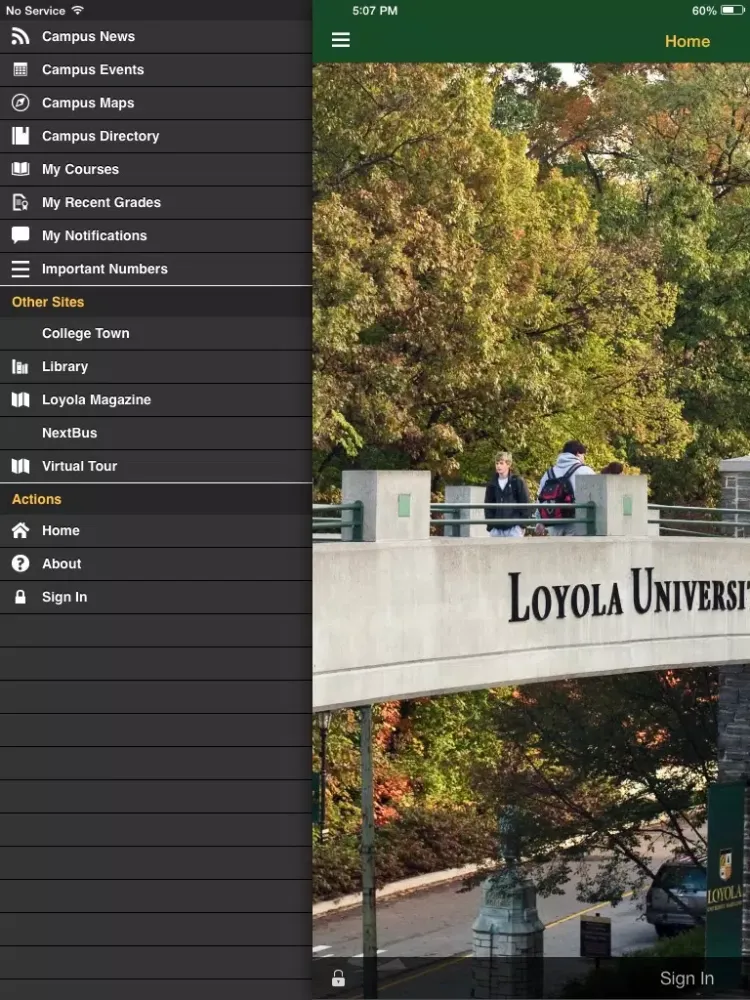The height and width of the screenshot is (1000, 750).
Task: Tap the battery indicator in status bar
Action: [732, 10]
